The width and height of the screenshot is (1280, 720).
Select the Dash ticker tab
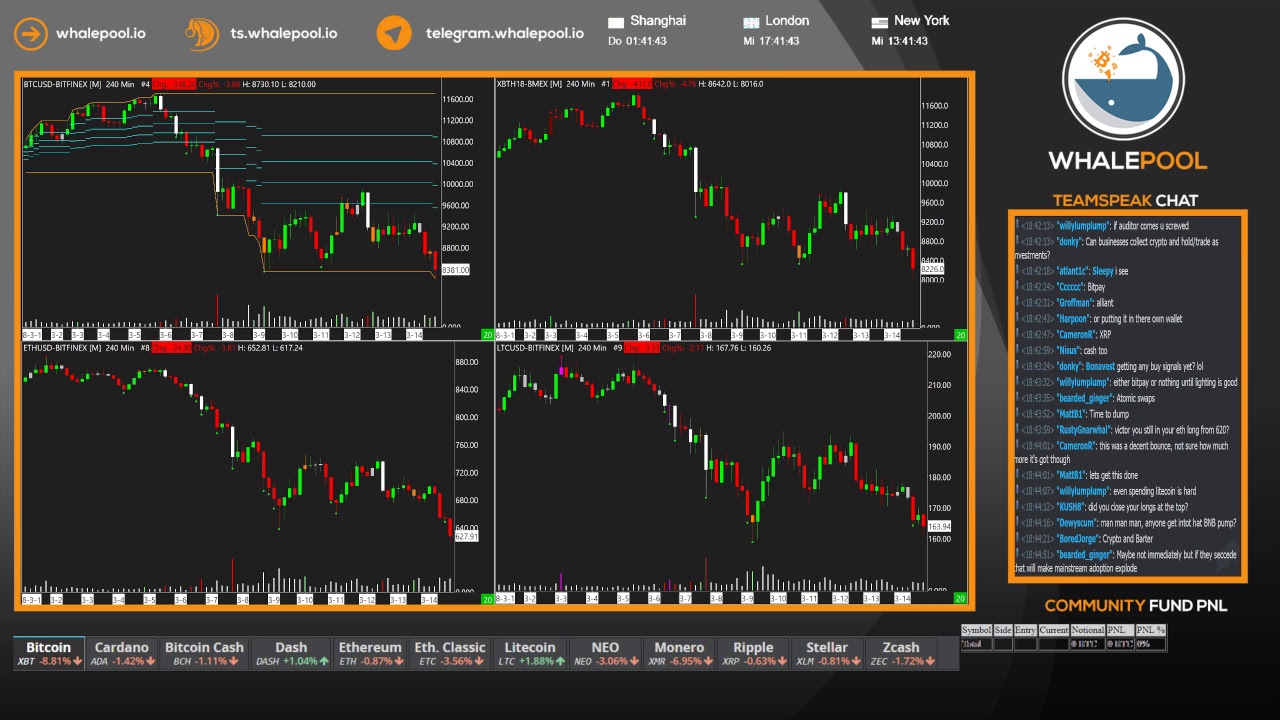291,654
